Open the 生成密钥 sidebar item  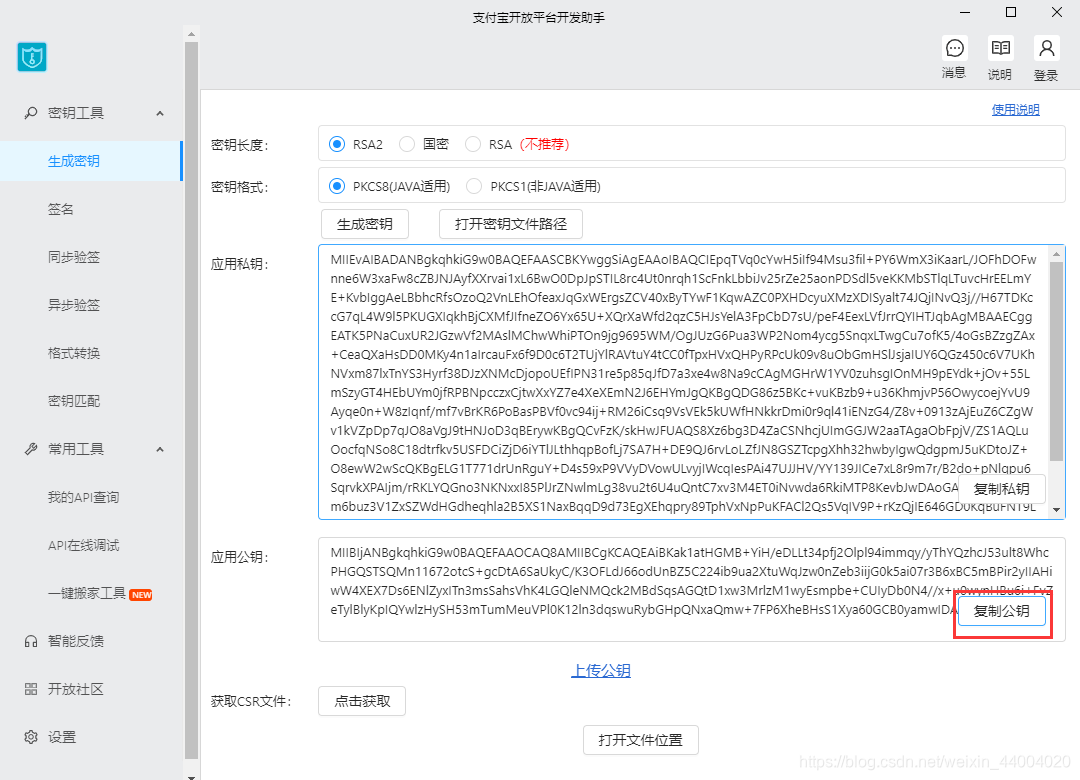coord(91,161)
